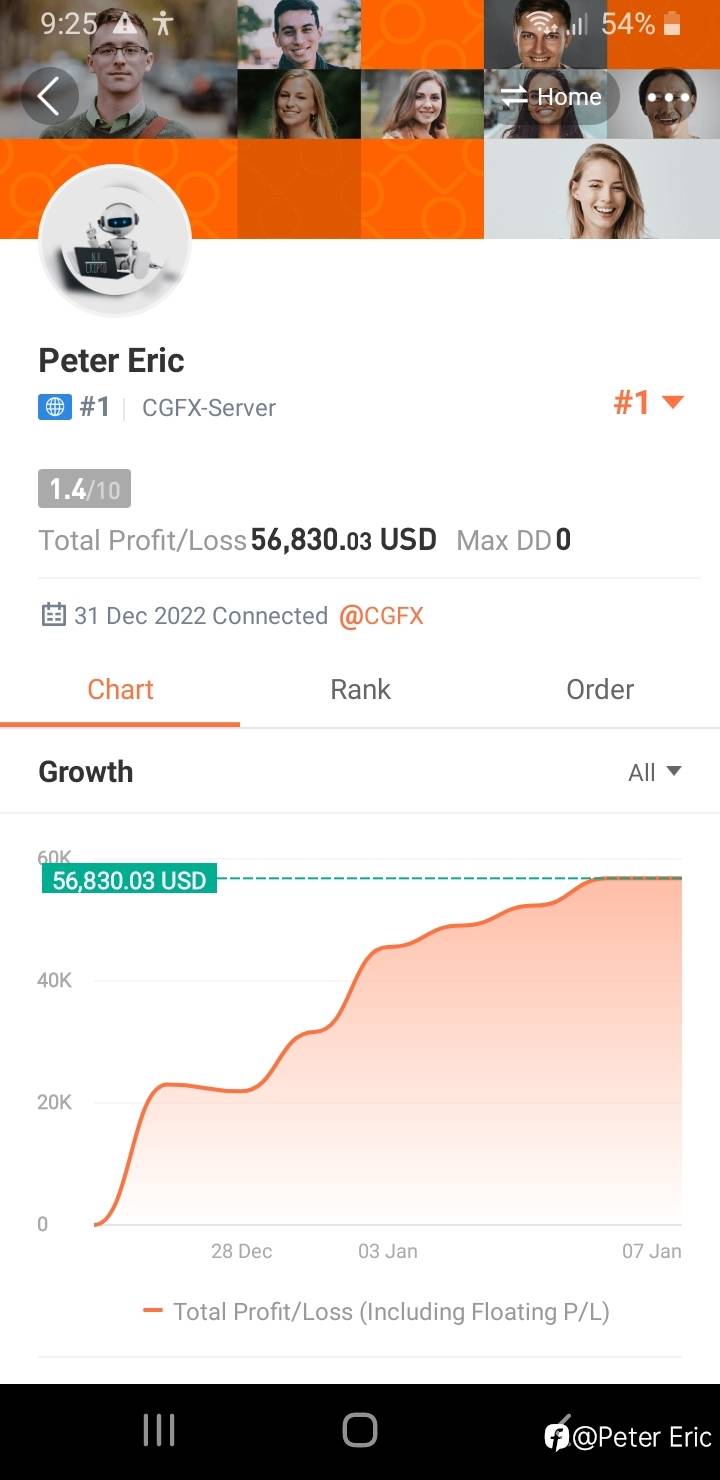Viewport: 720px width, 1480px height.
Task: Expand the orange #1 account dropdown
Action: pos(648,403)
